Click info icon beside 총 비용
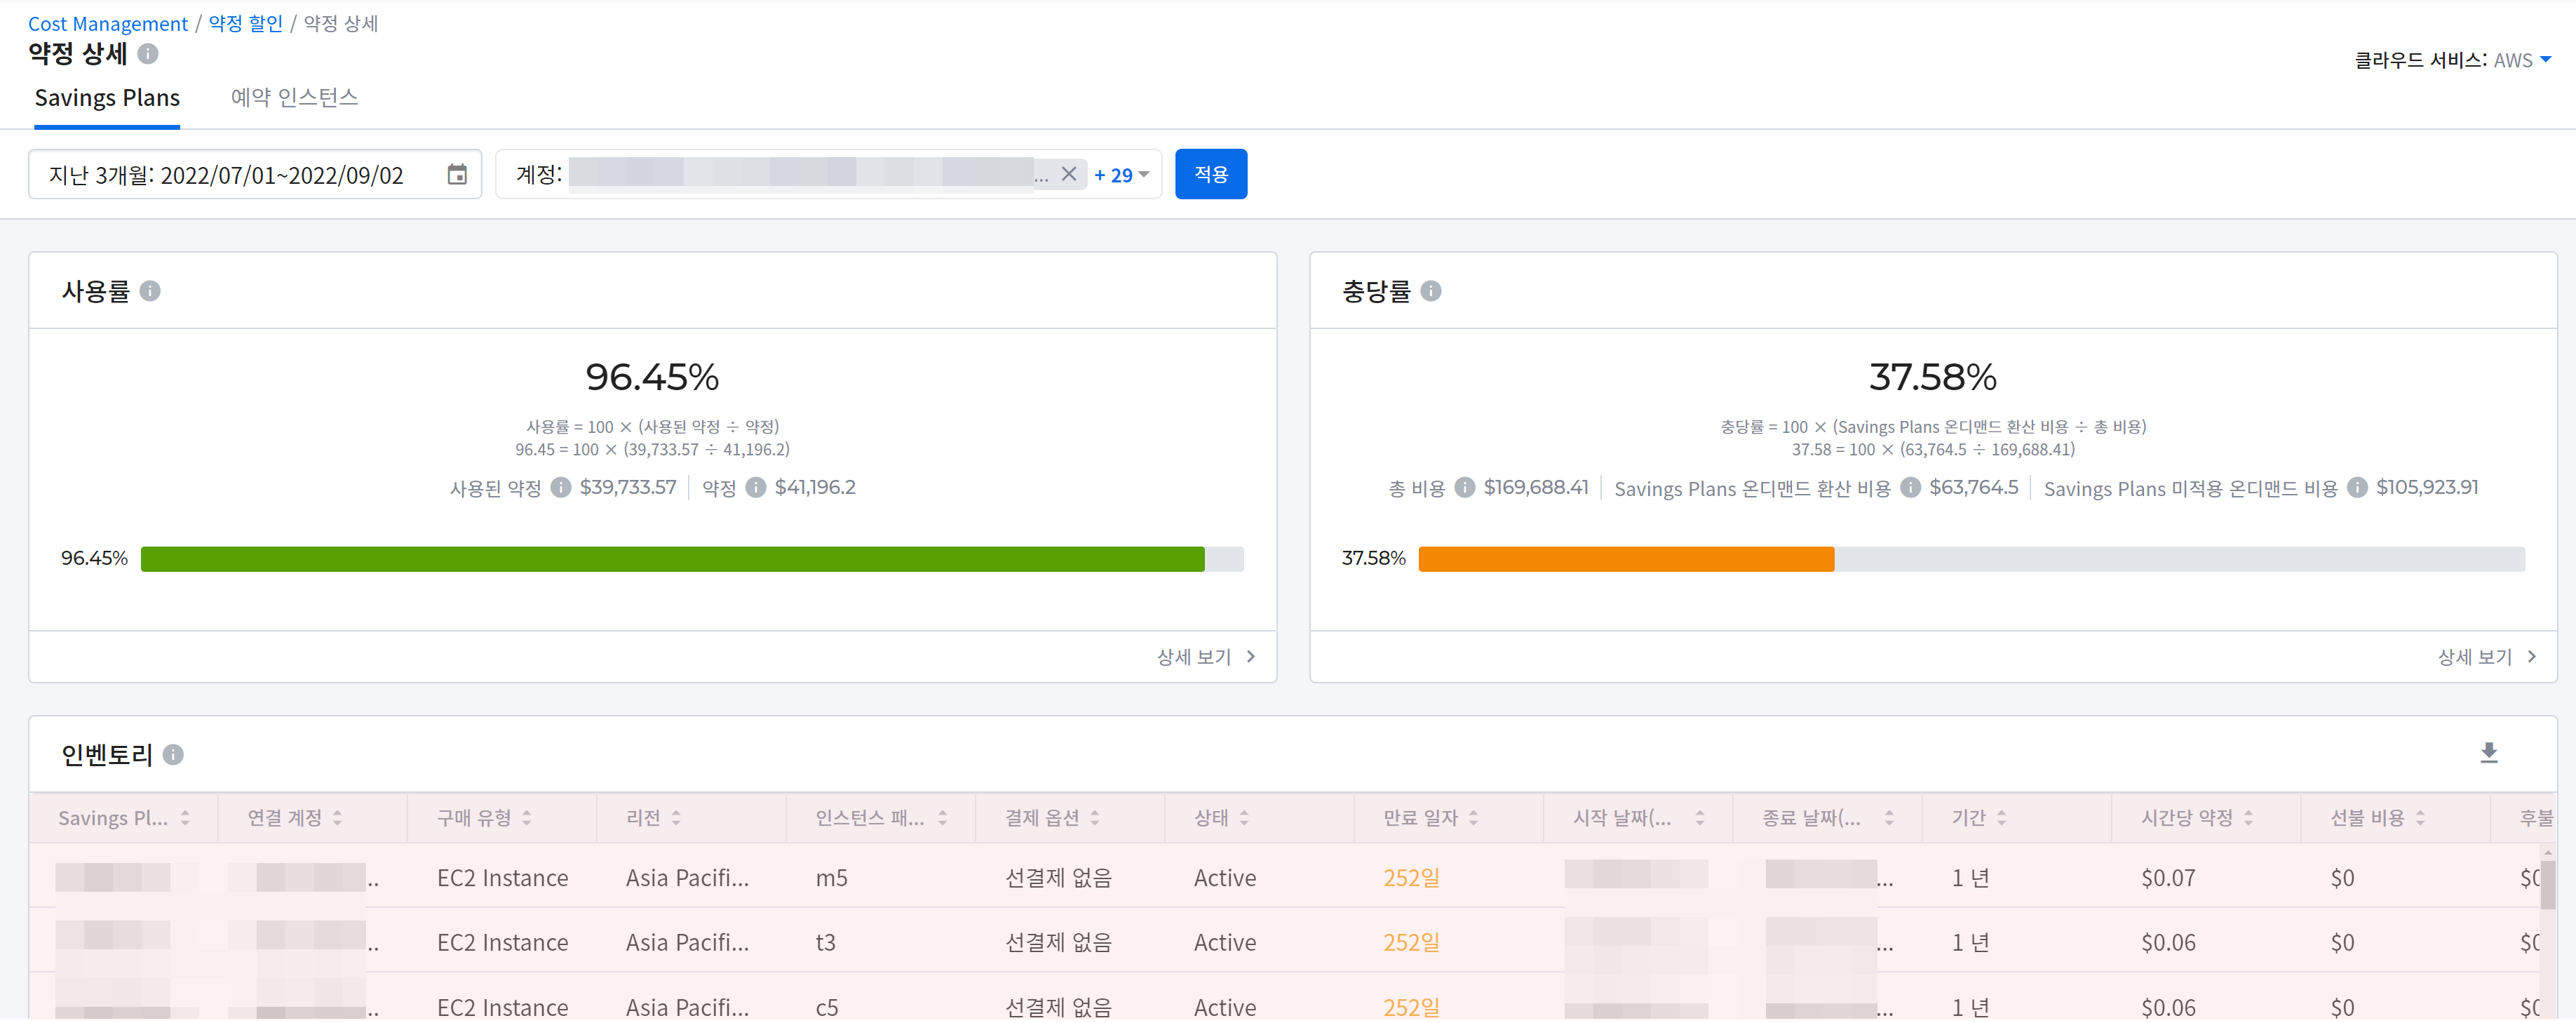Image resolution: width=2576 pixels, height=1023 pixels. click(1464, 488)
